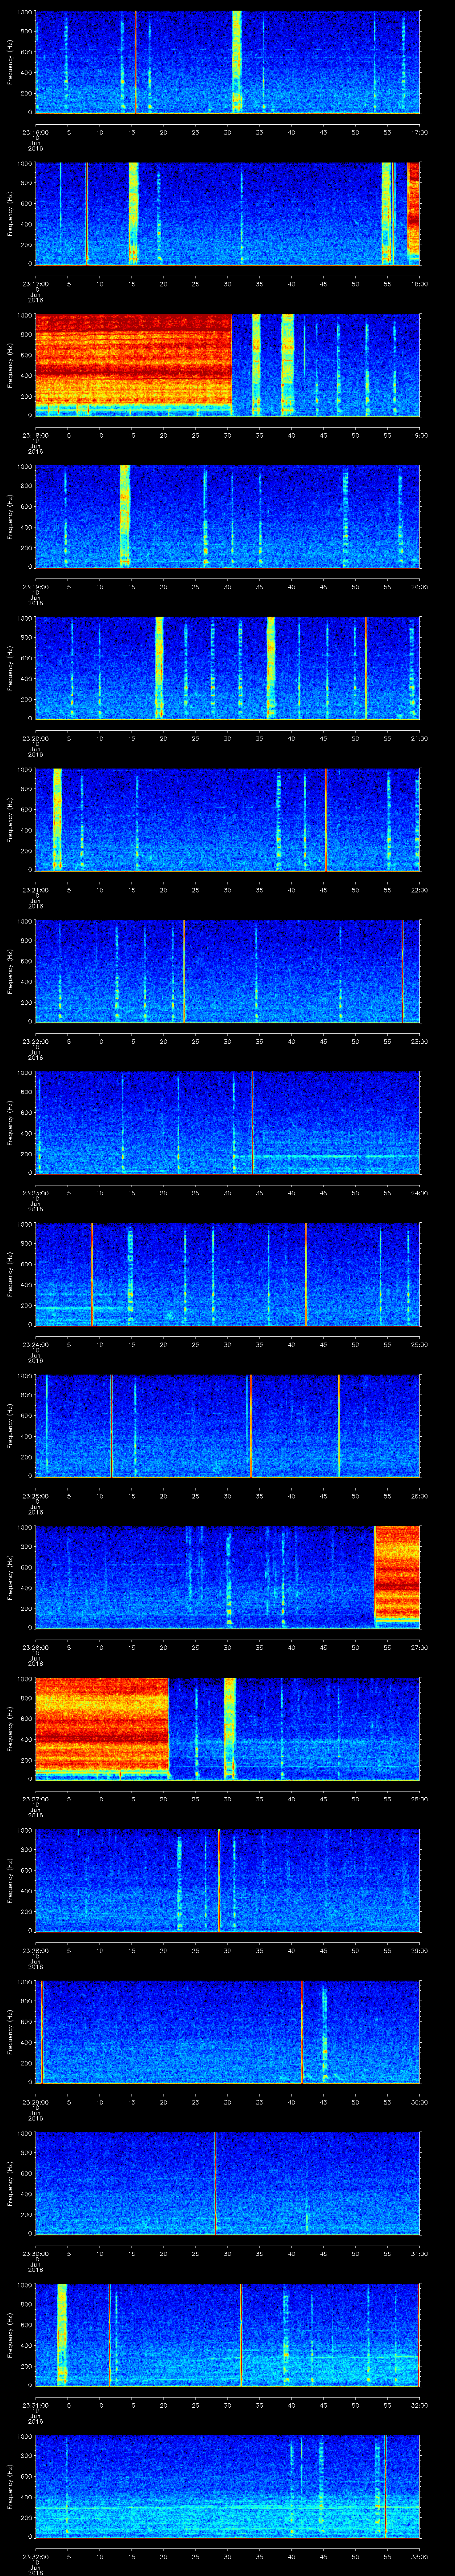The height and width of the screenshot is (2576, 455).
Task: Click the 23:17:00 start time label
Action: coord(35,284)
